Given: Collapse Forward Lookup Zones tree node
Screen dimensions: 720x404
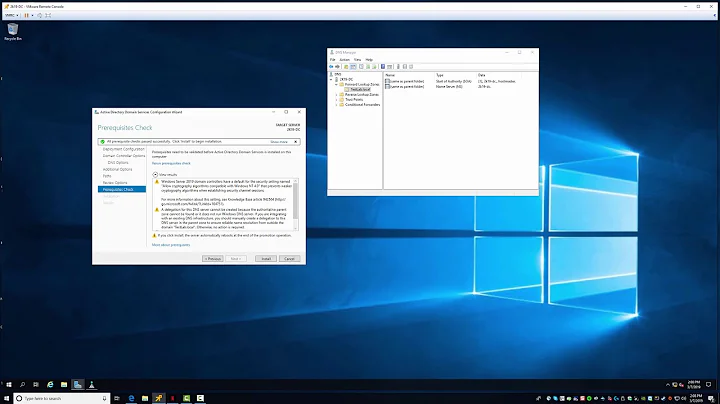Looking at the screenshot, I should point(336,84).
